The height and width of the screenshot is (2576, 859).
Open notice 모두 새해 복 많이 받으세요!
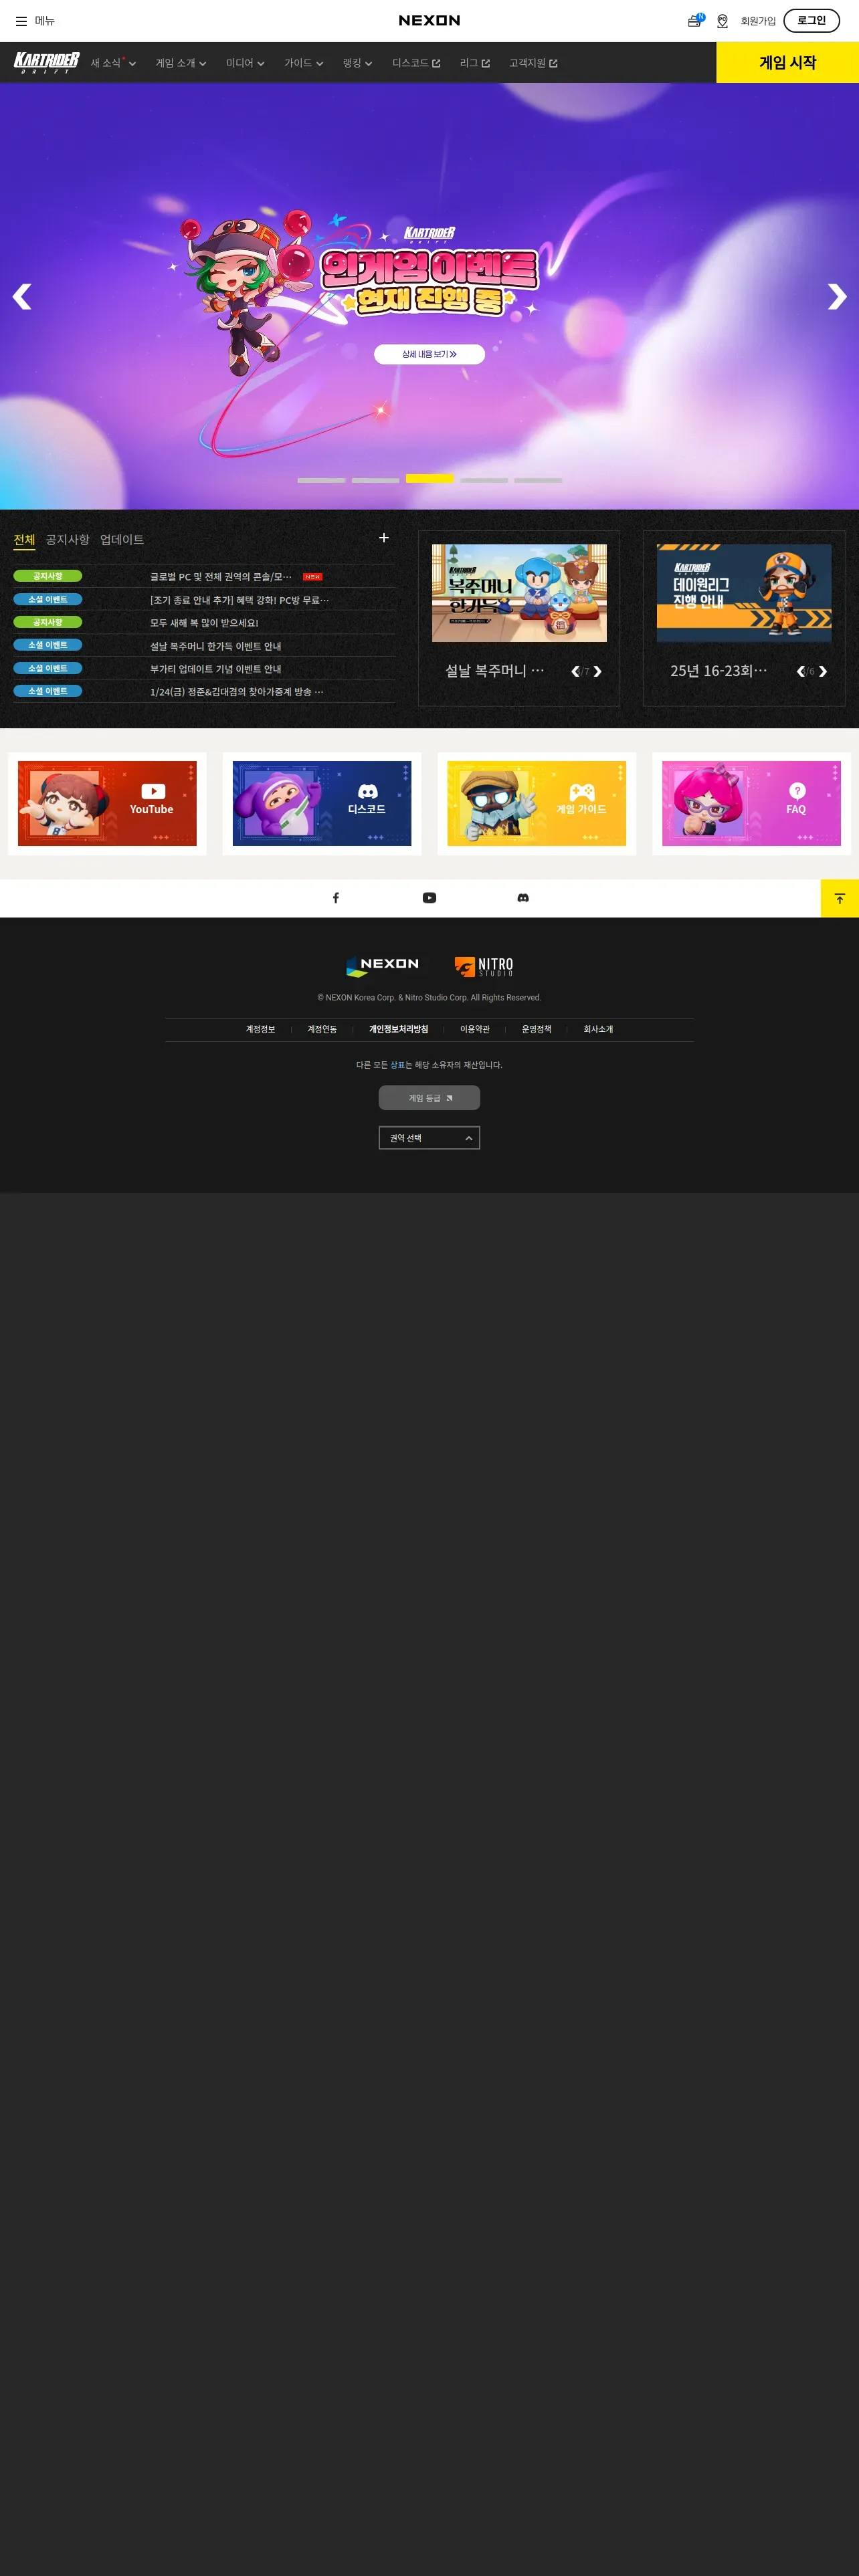204,623
